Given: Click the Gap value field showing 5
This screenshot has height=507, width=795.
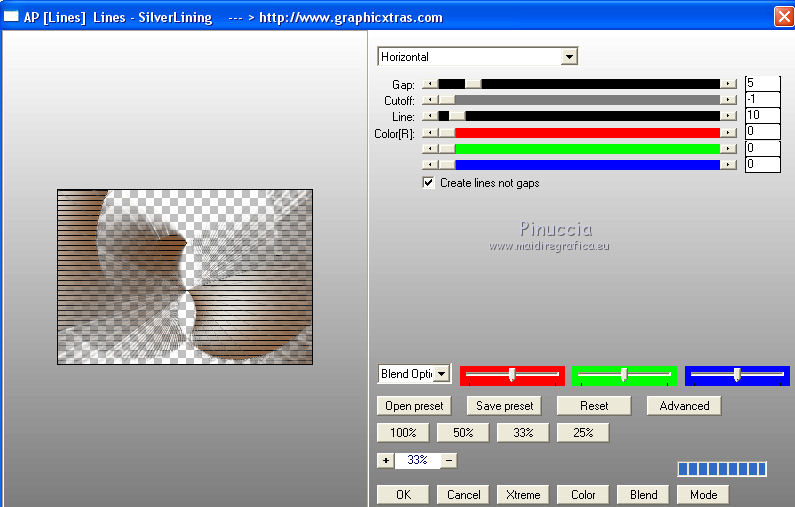Looking at the screenshot, I should tap(762, 83).
